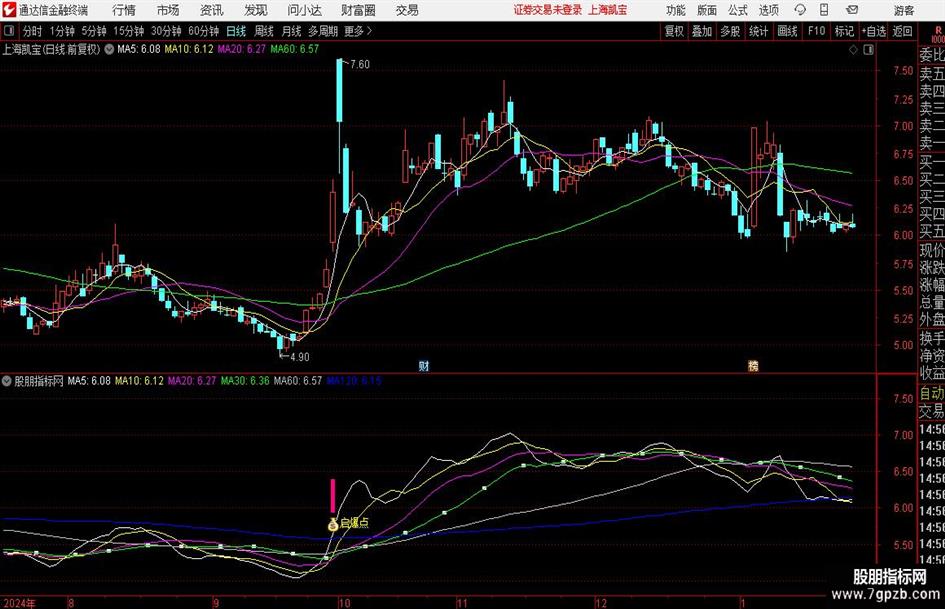Open the F10 company info button
Image resolution: width=945 pixels, height=609 pixels.
(817, 31)
